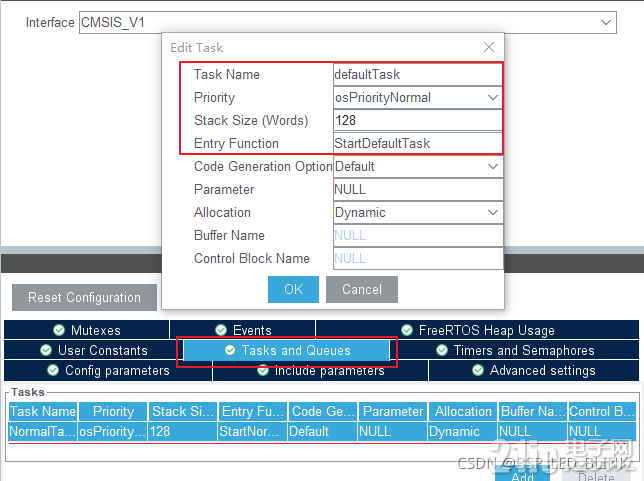Click the Buffer Na... column header
Image resolution: width=644 pixels, height=481 pixels.
533,411
